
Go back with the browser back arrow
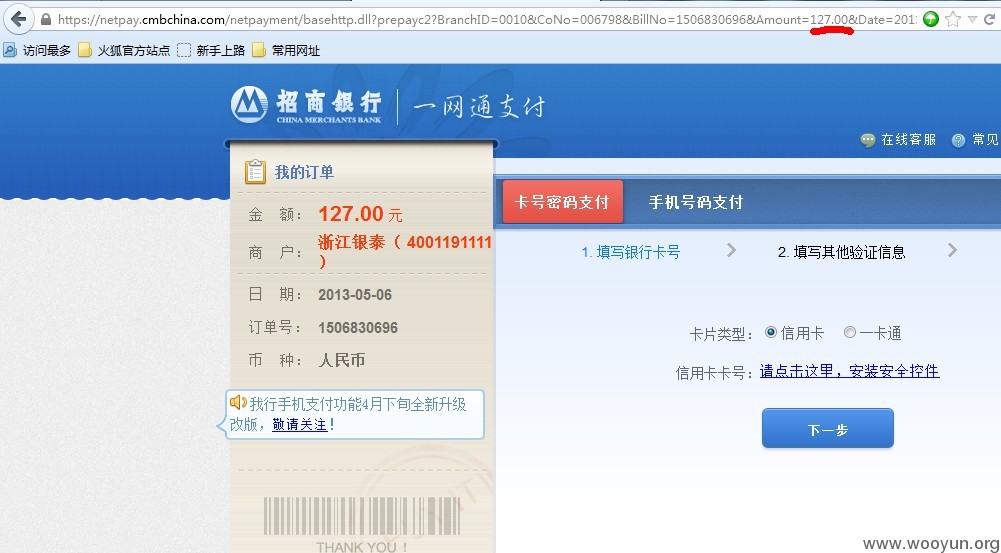(18, 19)
